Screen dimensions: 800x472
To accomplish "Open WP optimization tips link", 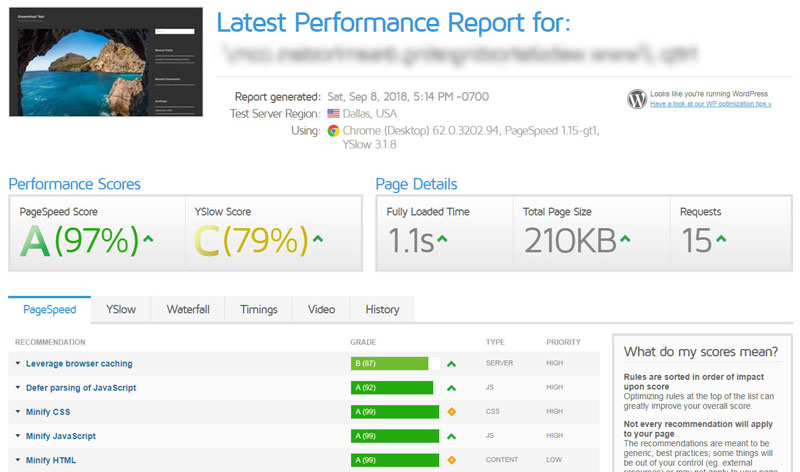I will click(710, 104).
